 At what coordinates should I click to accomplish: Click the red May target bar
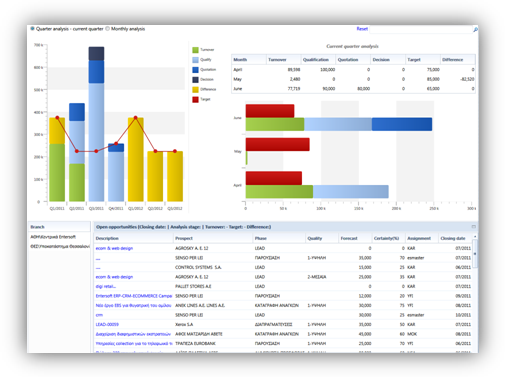[x=278, y=144]
